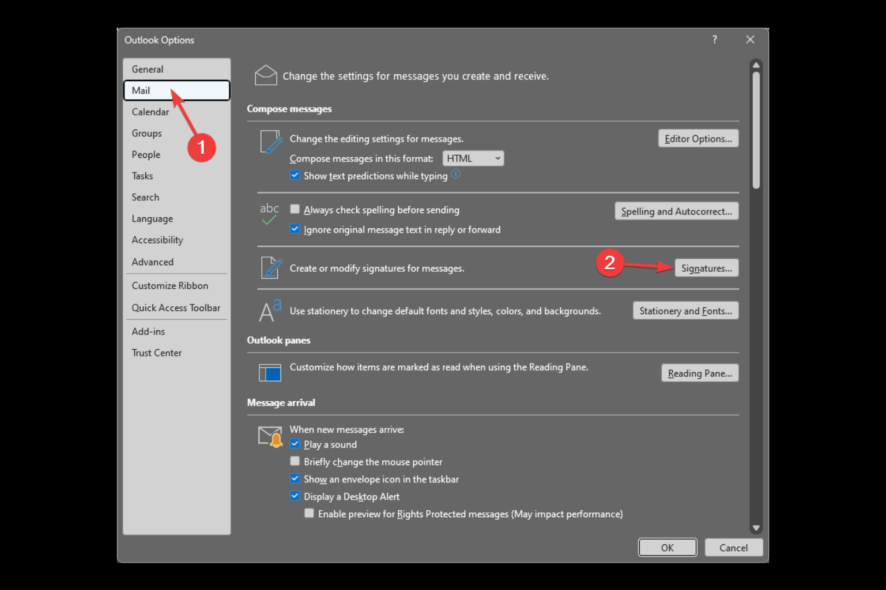Click the scrollbar down arrow
Screen dimensions: 886x590
coord(756,528)
